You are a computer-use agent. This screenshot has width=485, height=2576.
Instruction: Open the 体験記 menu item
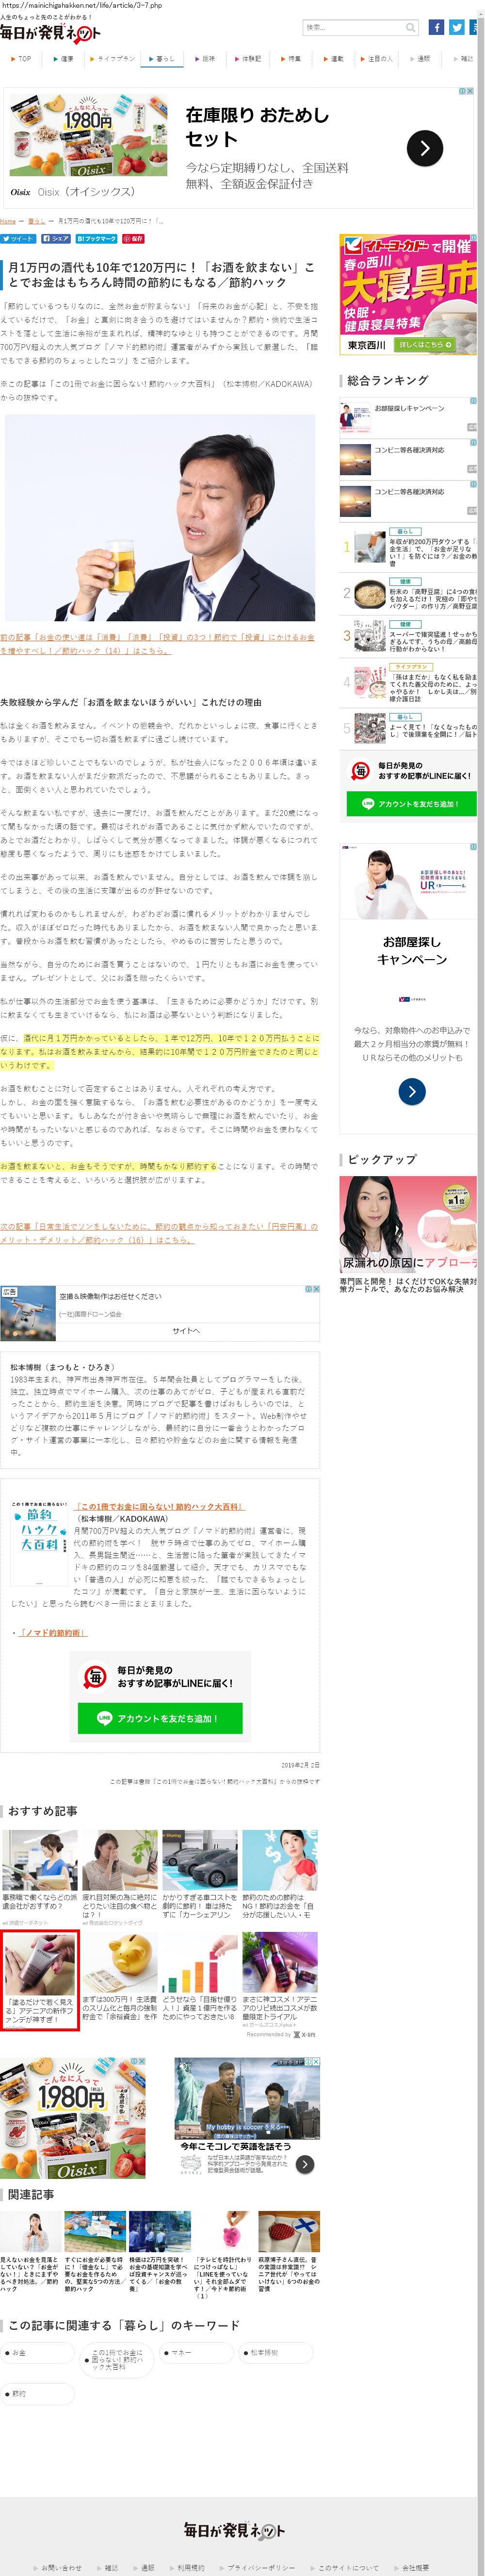[x=249, y=59]
